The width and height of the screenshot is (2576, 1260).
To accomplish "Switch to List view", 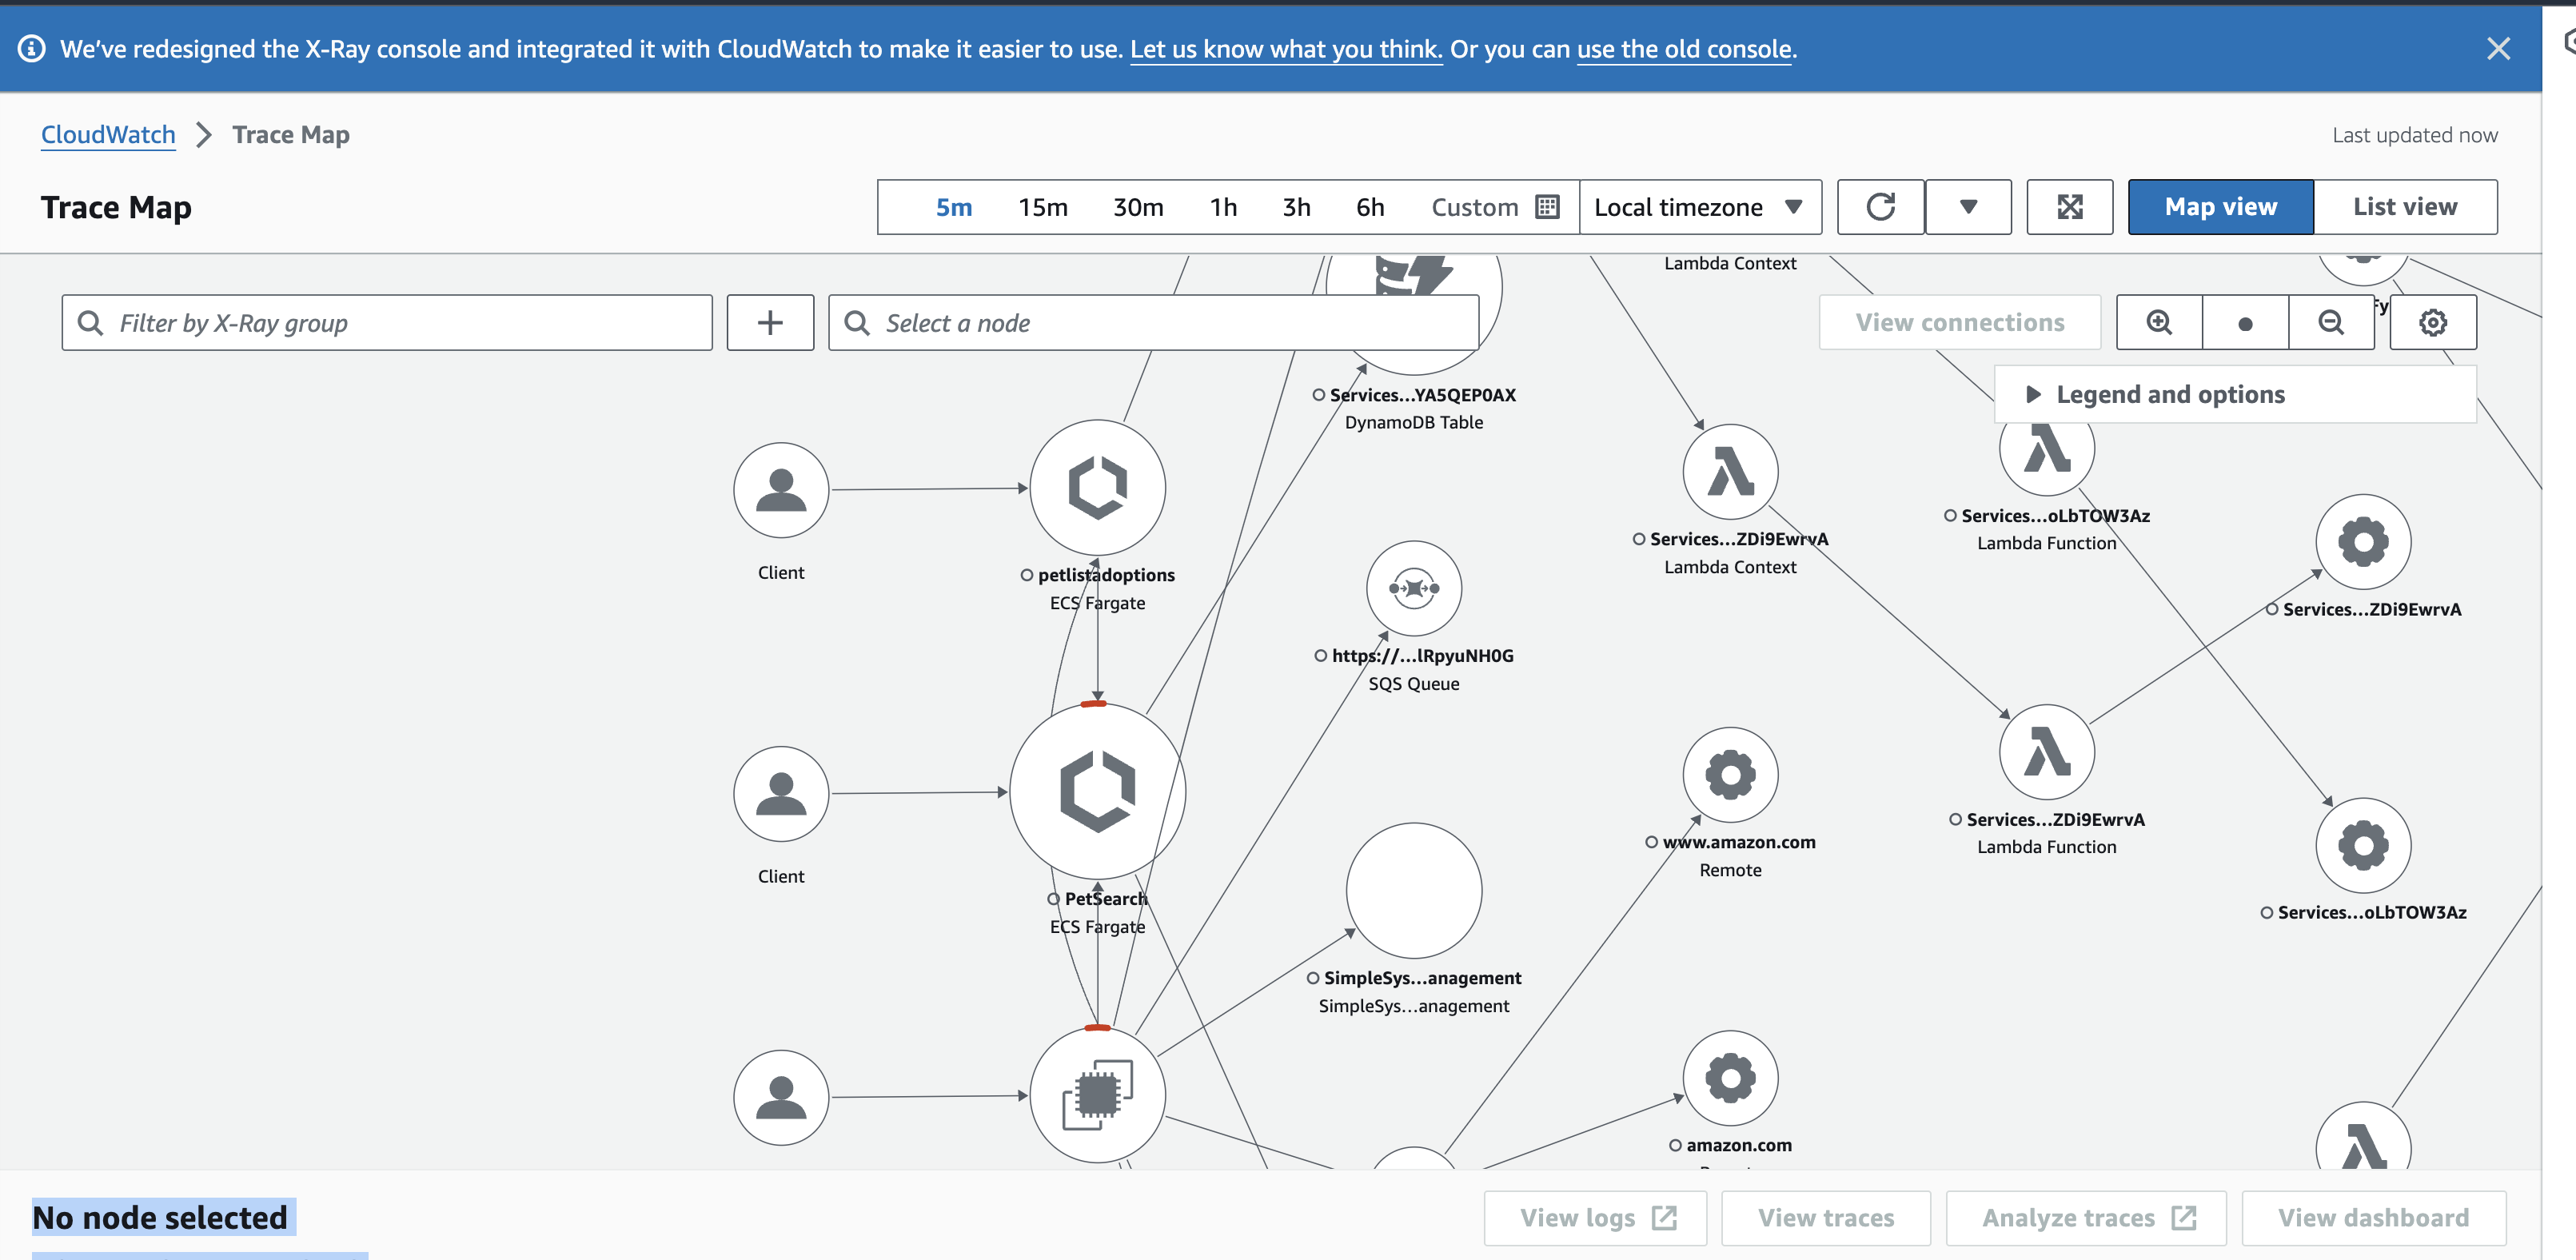I will (x=2404, y=207).
